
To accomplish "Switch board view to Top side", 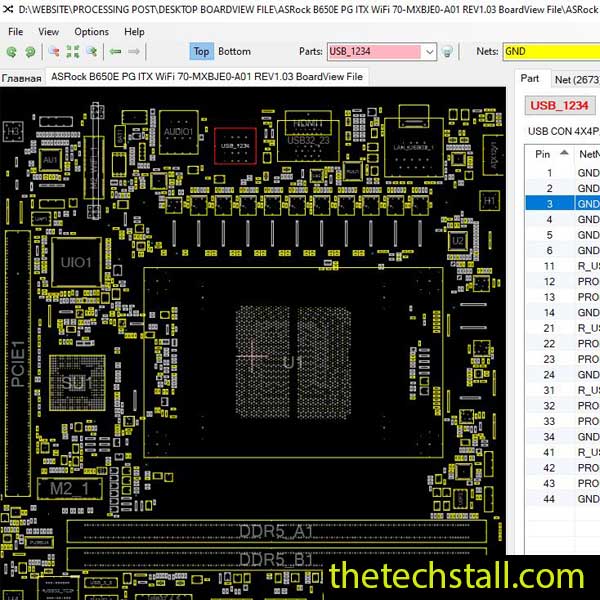I will (201, 51).
